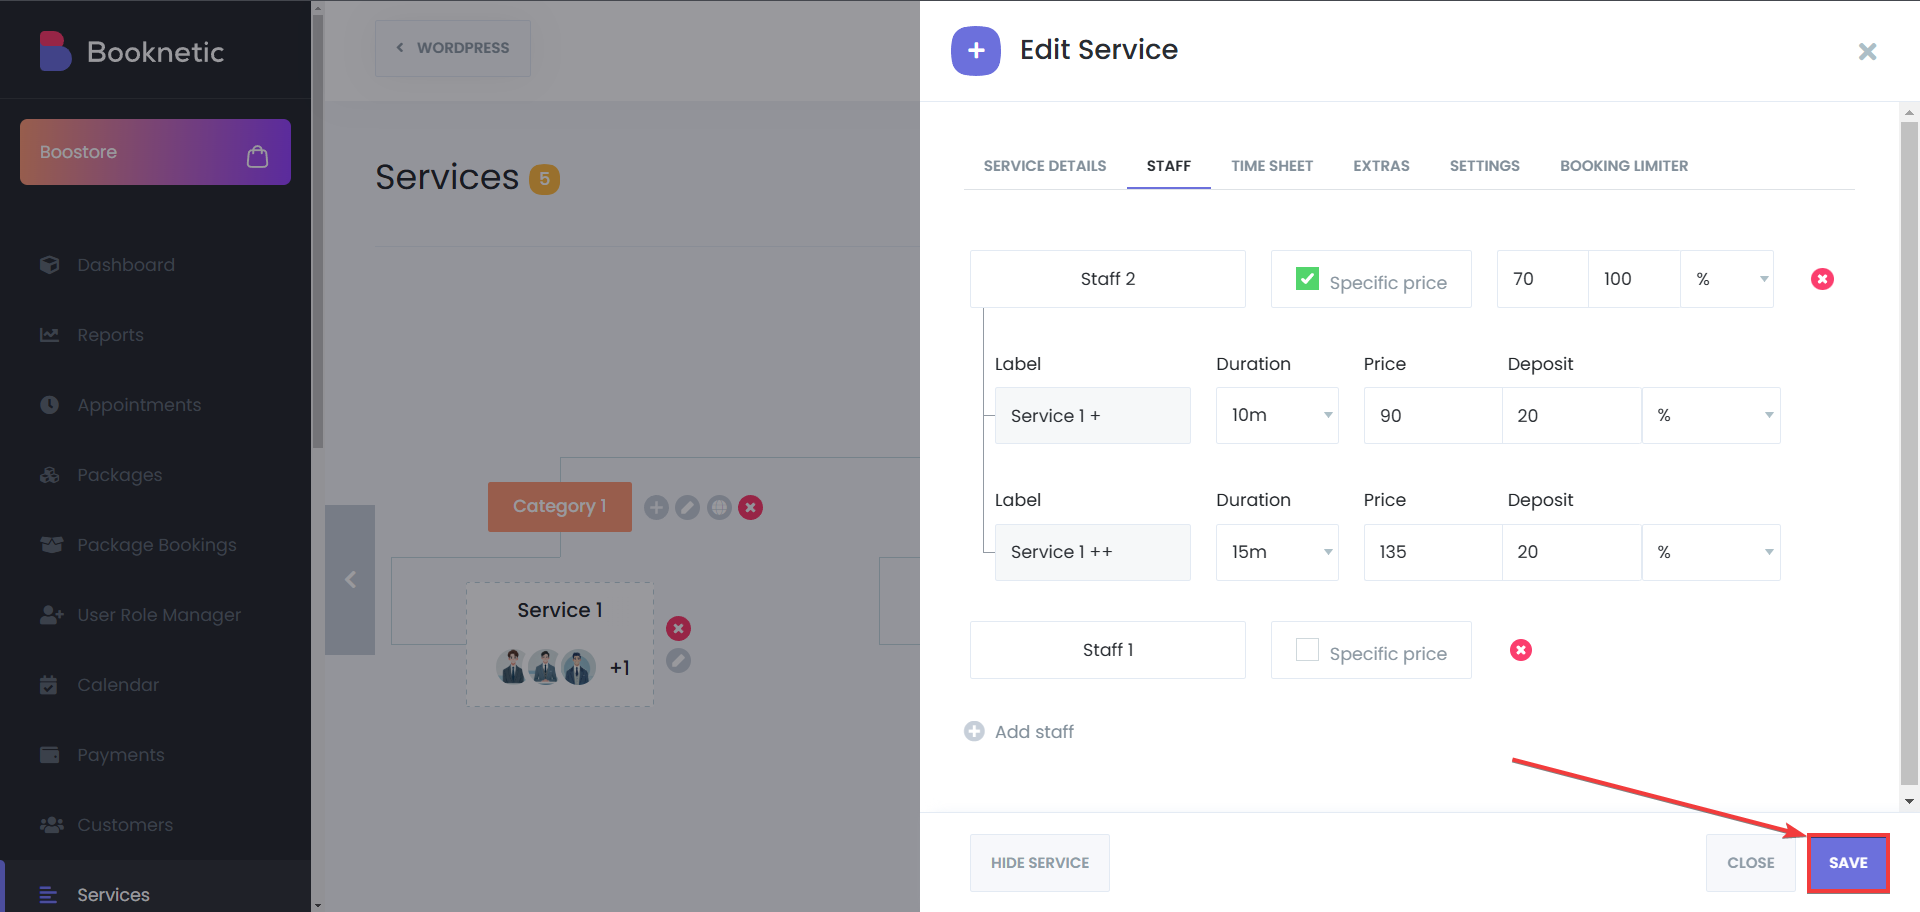Click the Package Bookings icon

(x=51, y=545)
